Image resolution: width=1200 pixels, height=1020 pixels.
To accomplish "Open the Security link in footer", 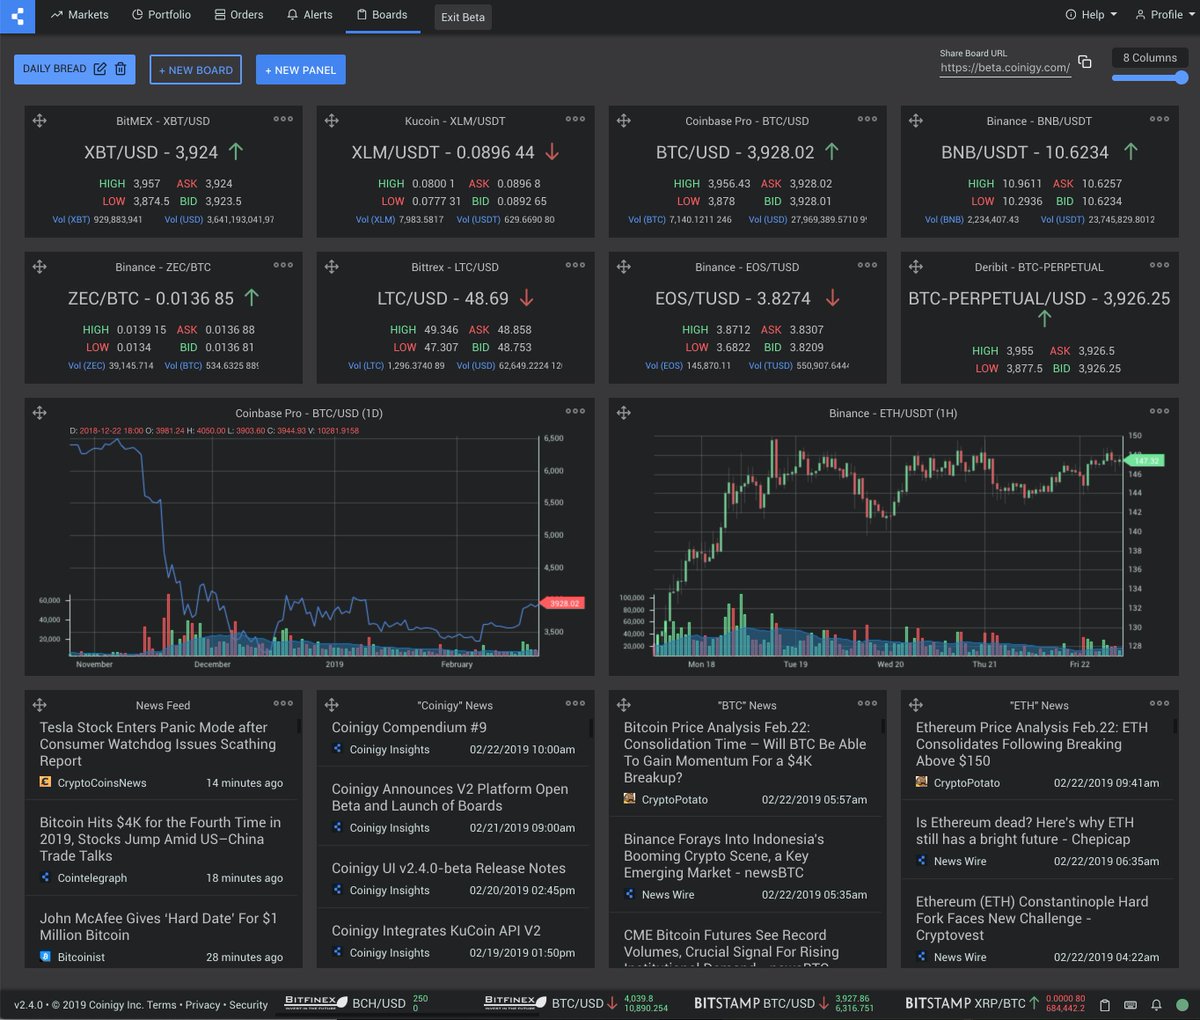I will (x=249, y=1005).
